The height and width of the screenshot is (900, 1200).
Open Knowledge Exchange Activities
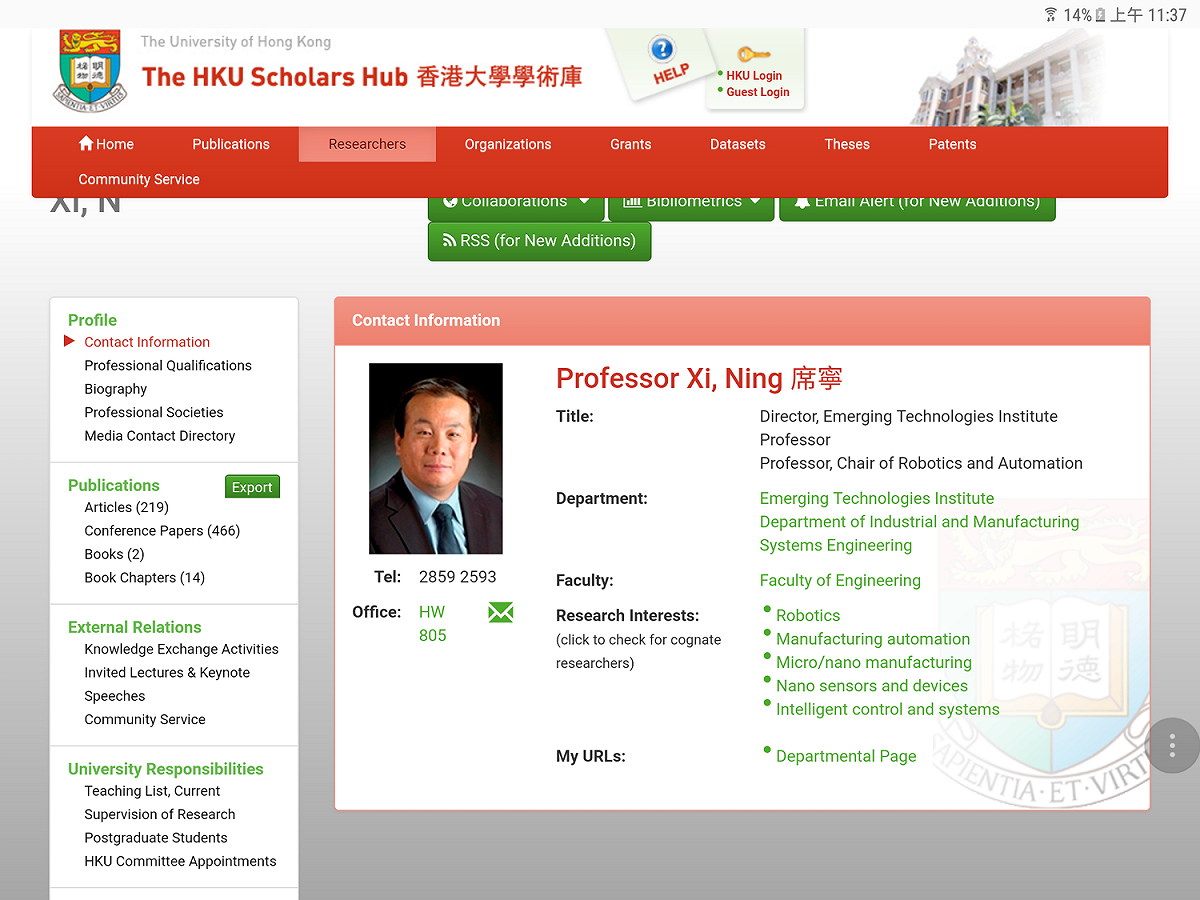click(x=181, y=649)
